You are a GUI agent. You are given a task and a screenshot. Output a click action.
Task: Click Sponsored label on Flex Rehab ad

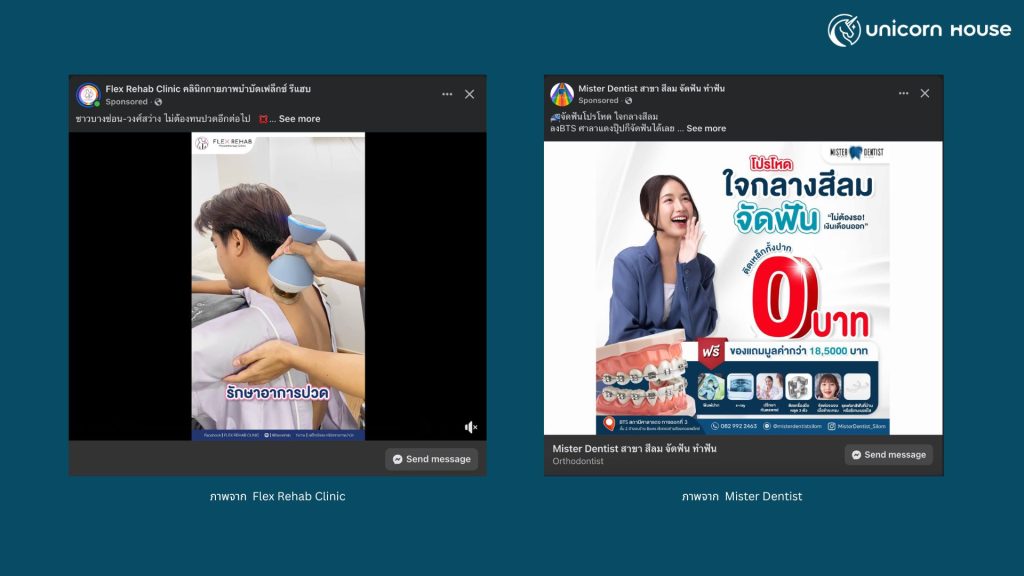[127, 102]
